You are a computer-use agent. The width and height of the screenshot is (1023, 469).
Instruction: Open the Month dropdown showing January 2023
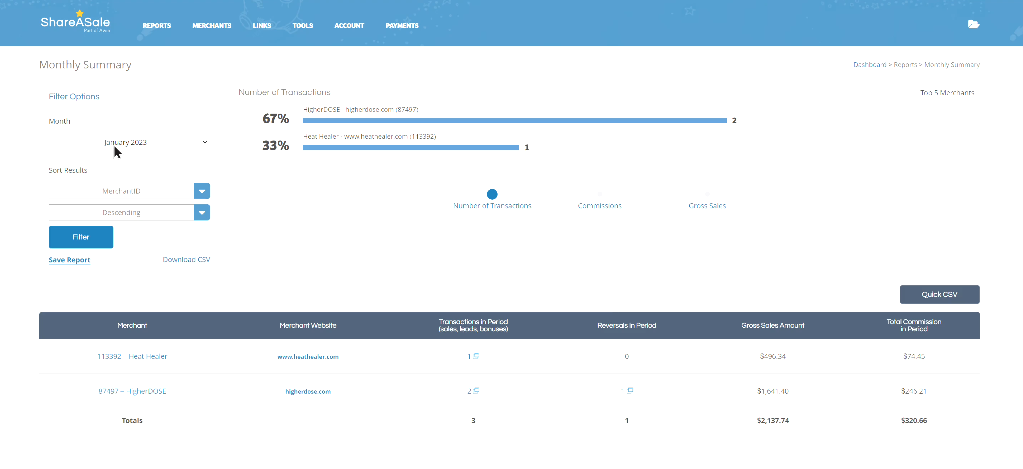[x=129, y=142]
